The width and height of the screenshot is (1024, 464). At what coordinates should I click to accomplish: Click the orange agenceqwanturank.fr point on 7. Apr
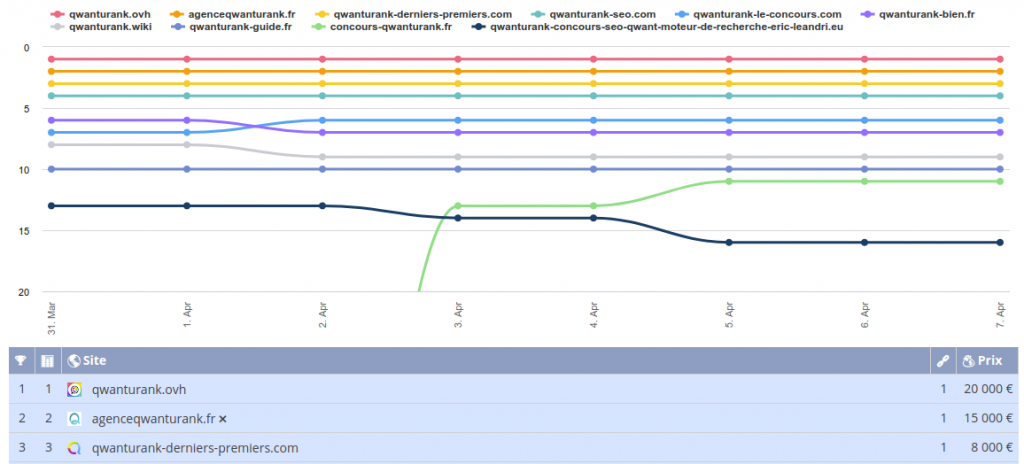tap(1000, 71)
